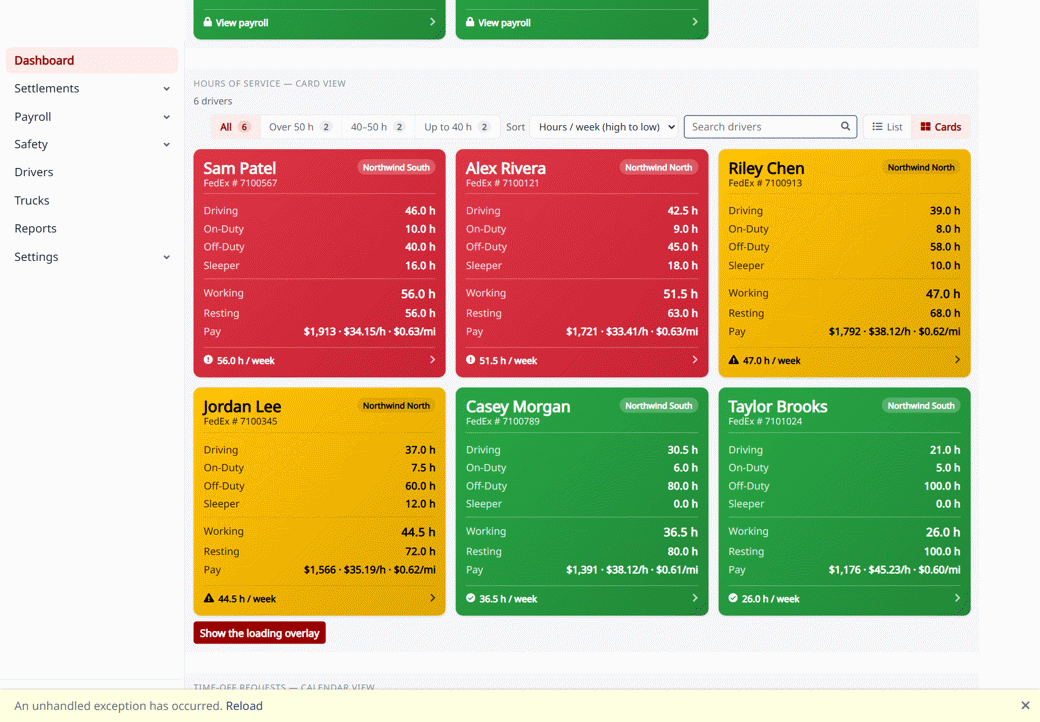This screenshot has height=722, width=1040.
Task: Click alert icon beside 56.0 h / week
Action: [x=208, y=360]
